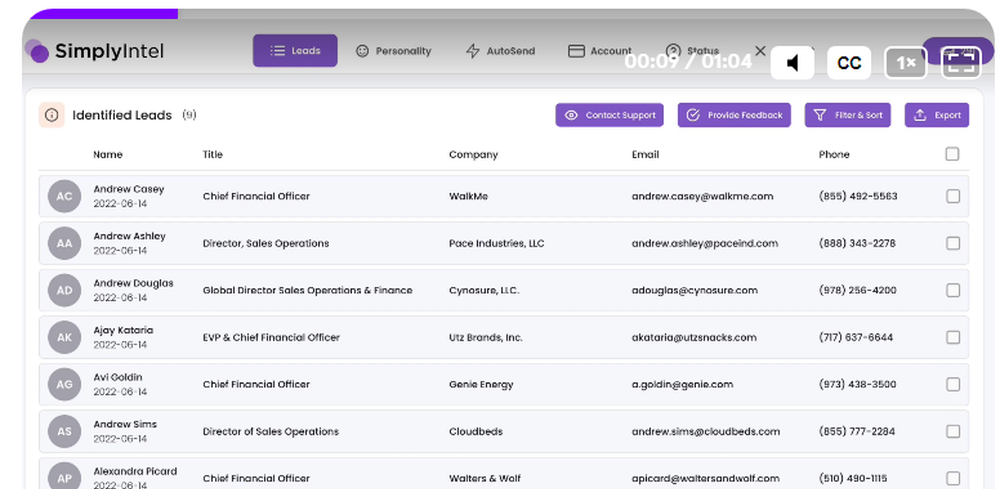Click email adouglas@cynosure.com
Screen dimensions: 1000x489
pos(695,291)
